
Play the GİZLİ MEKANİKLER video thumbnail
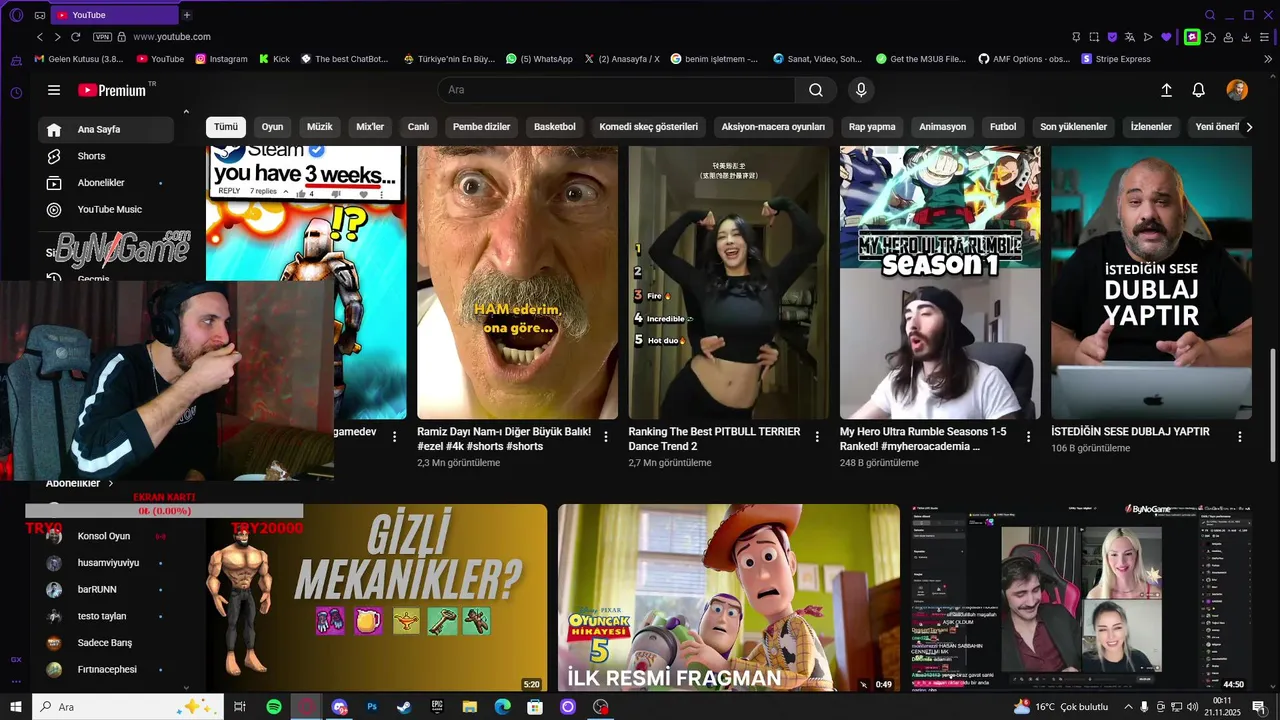point(377,598)
